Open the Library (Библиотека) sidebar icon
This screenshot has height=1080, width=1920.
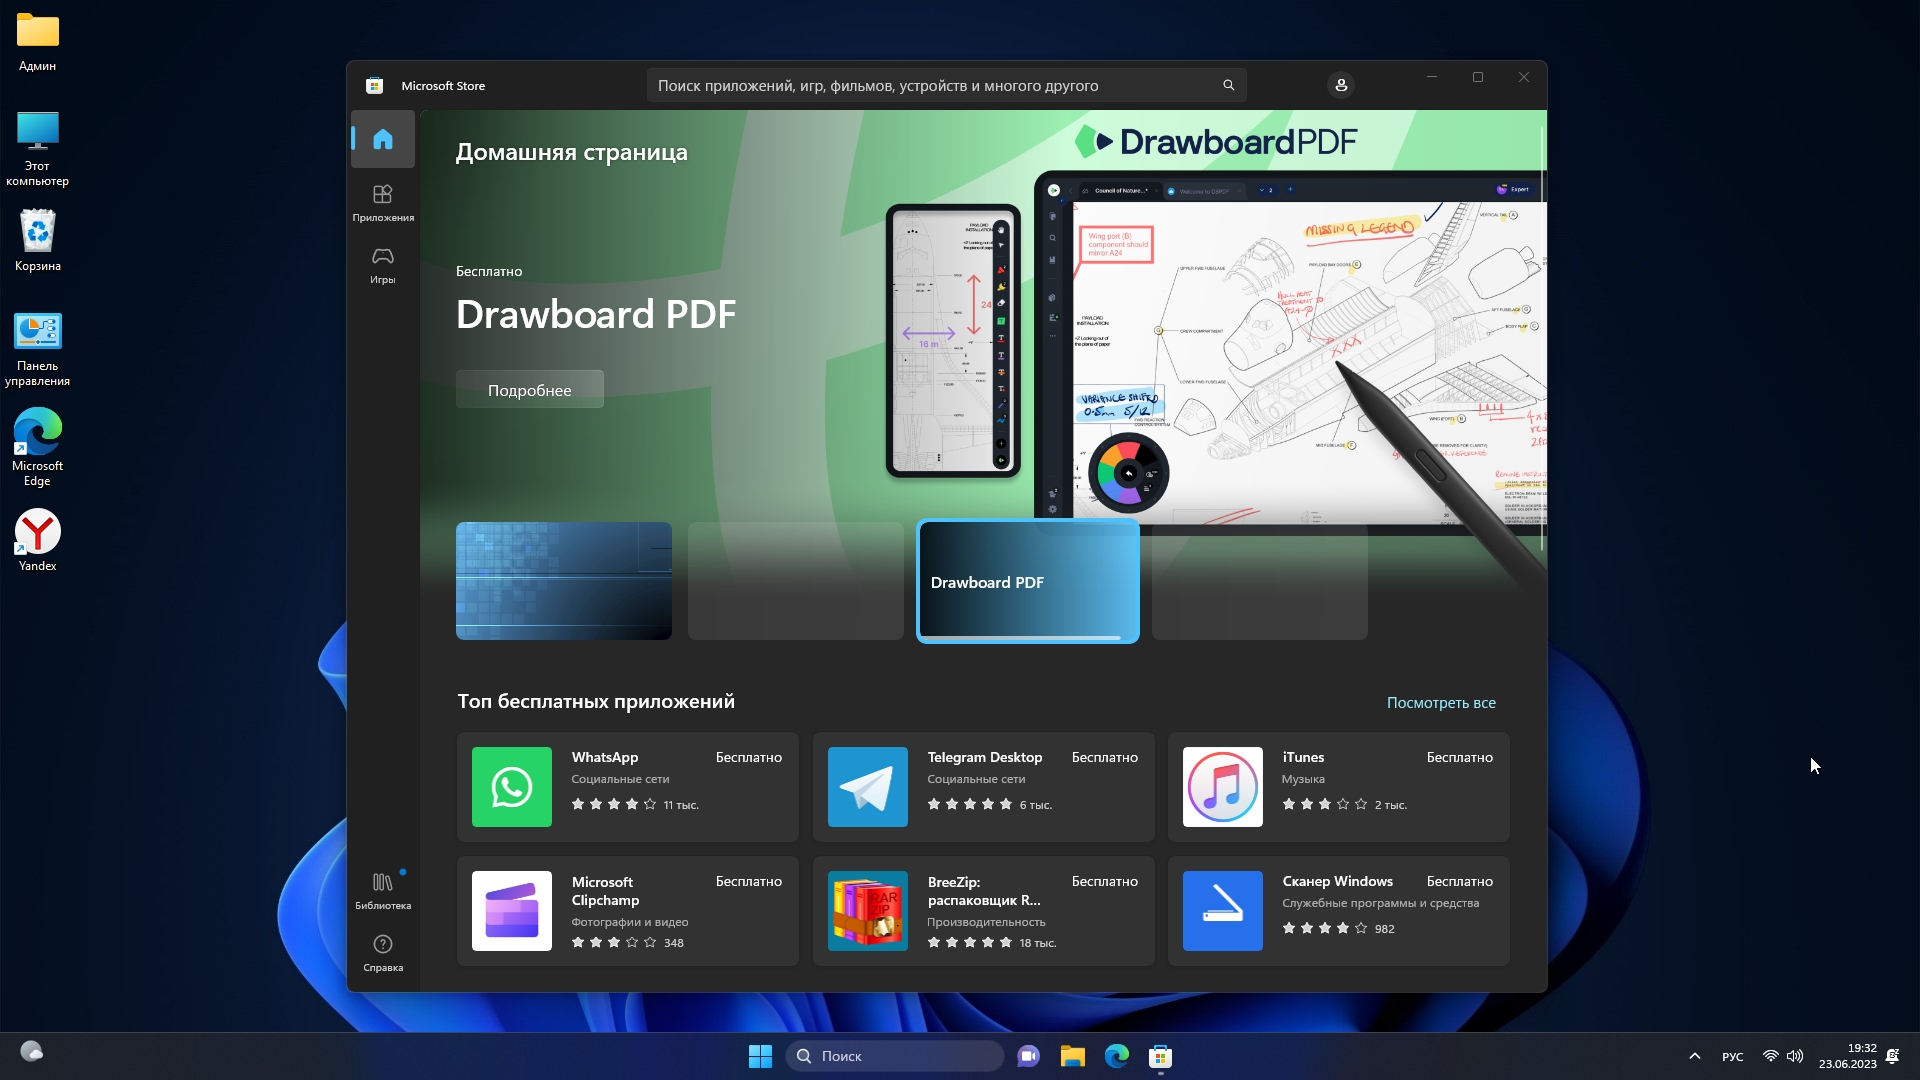click(382, 890)
